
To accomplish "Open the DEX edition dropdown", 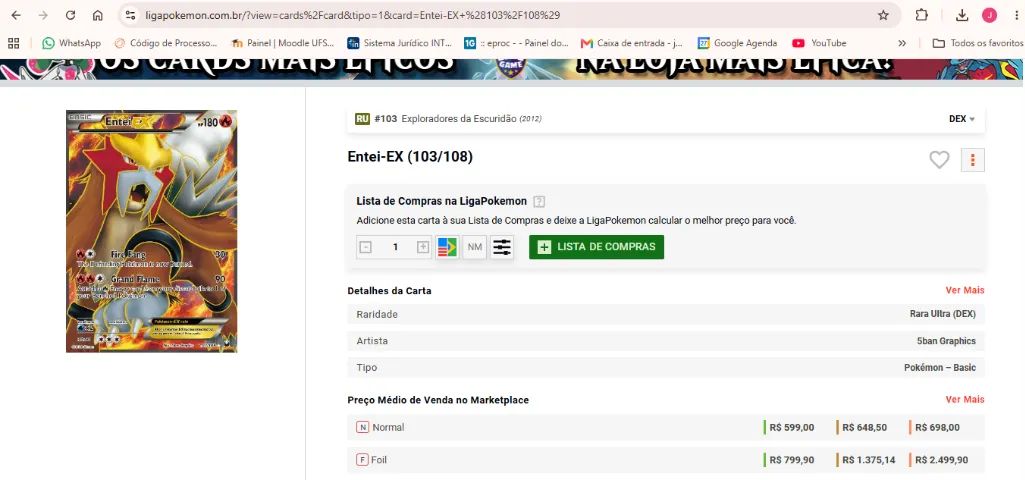I will point(962,119).
